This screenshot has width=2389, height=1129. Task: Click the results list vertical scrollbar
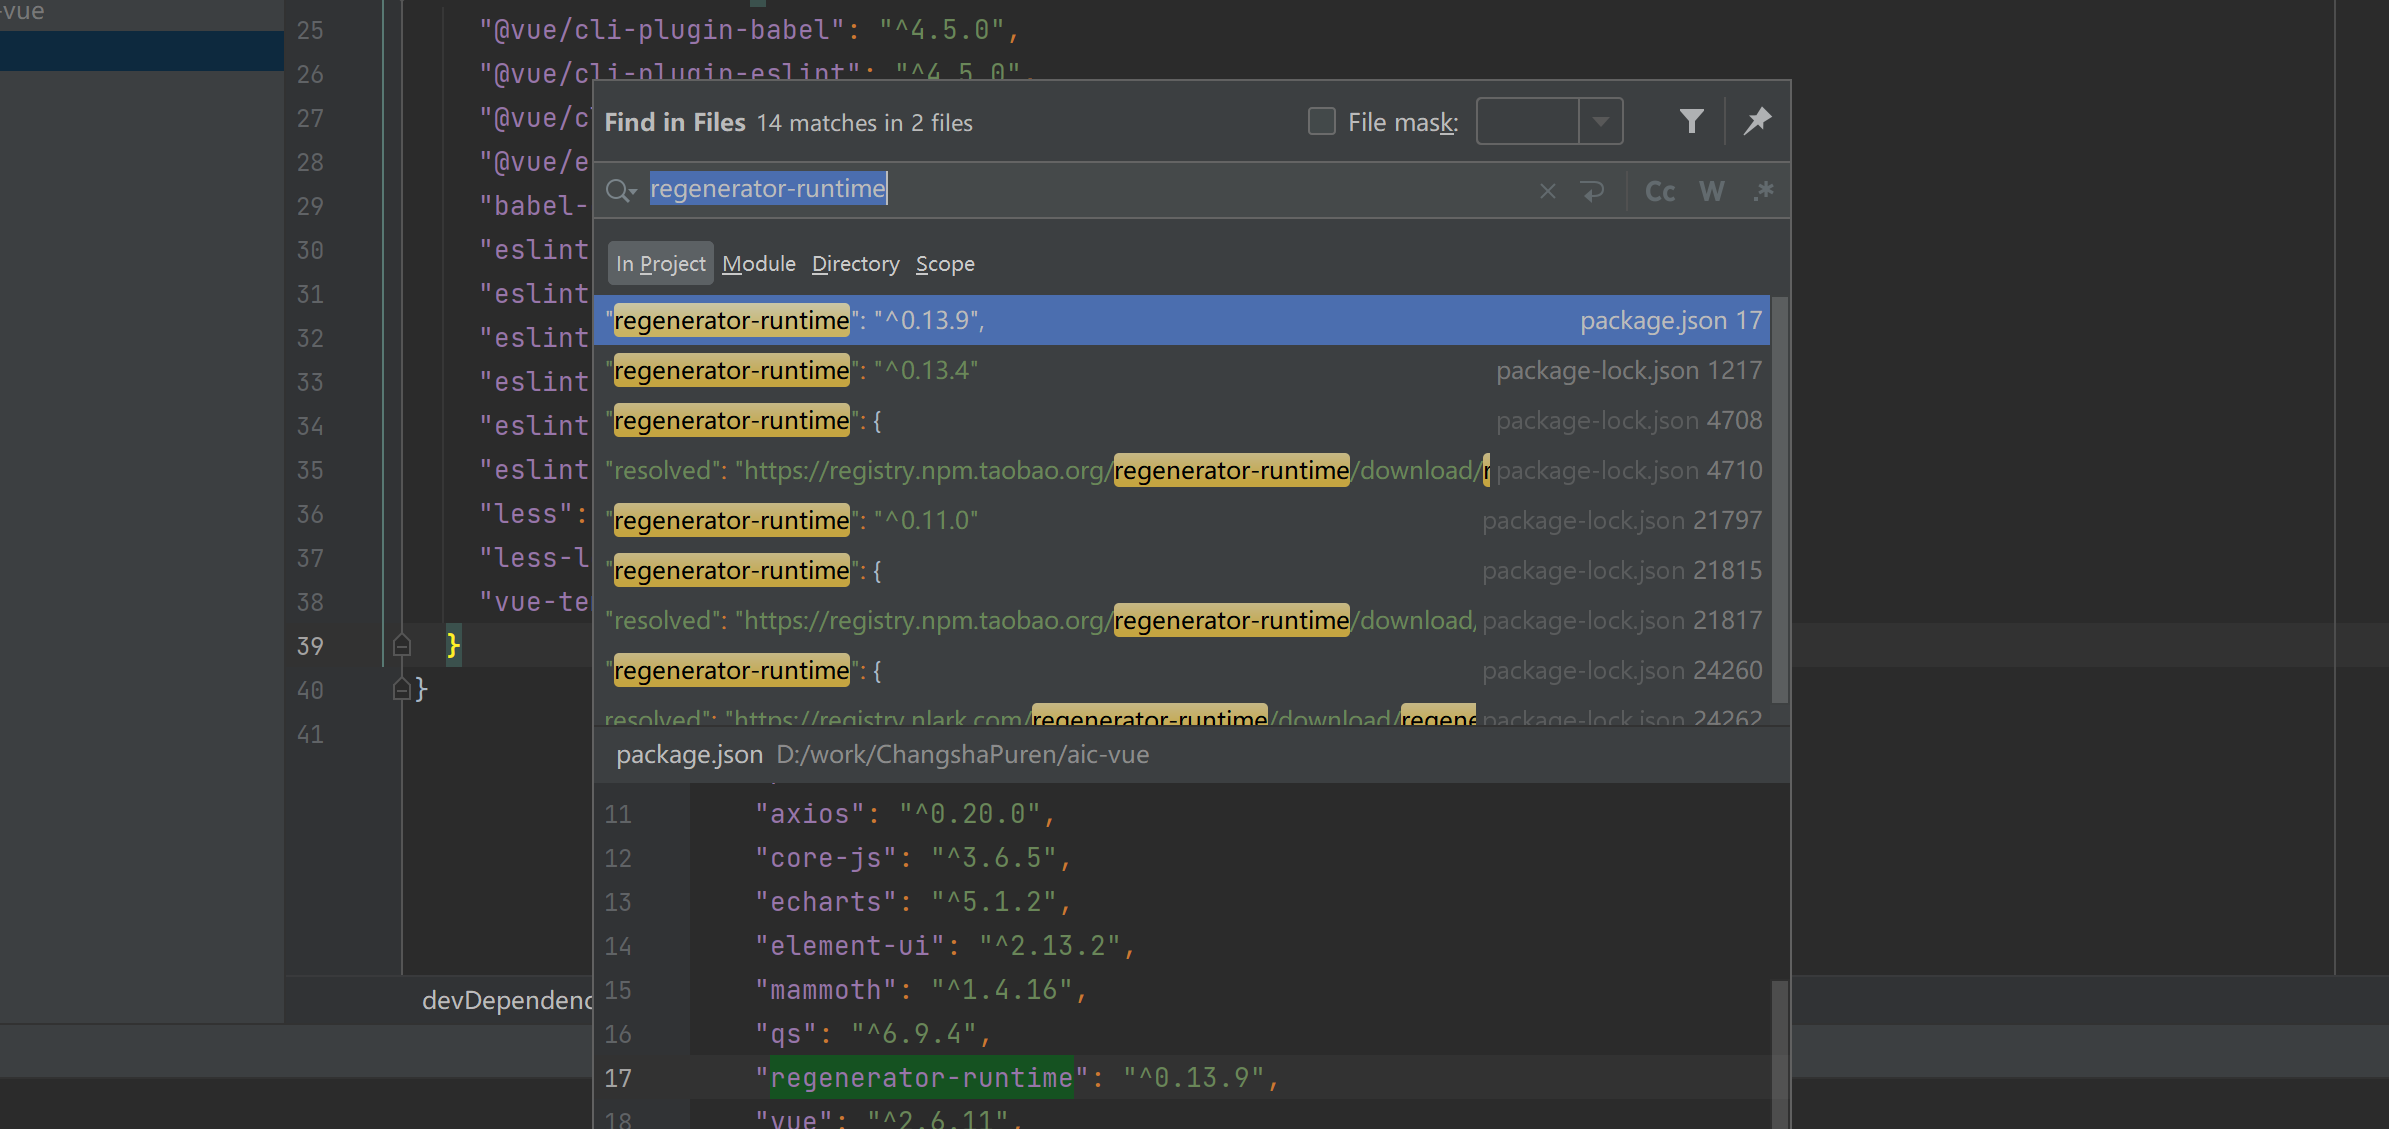click(1779, 500)
